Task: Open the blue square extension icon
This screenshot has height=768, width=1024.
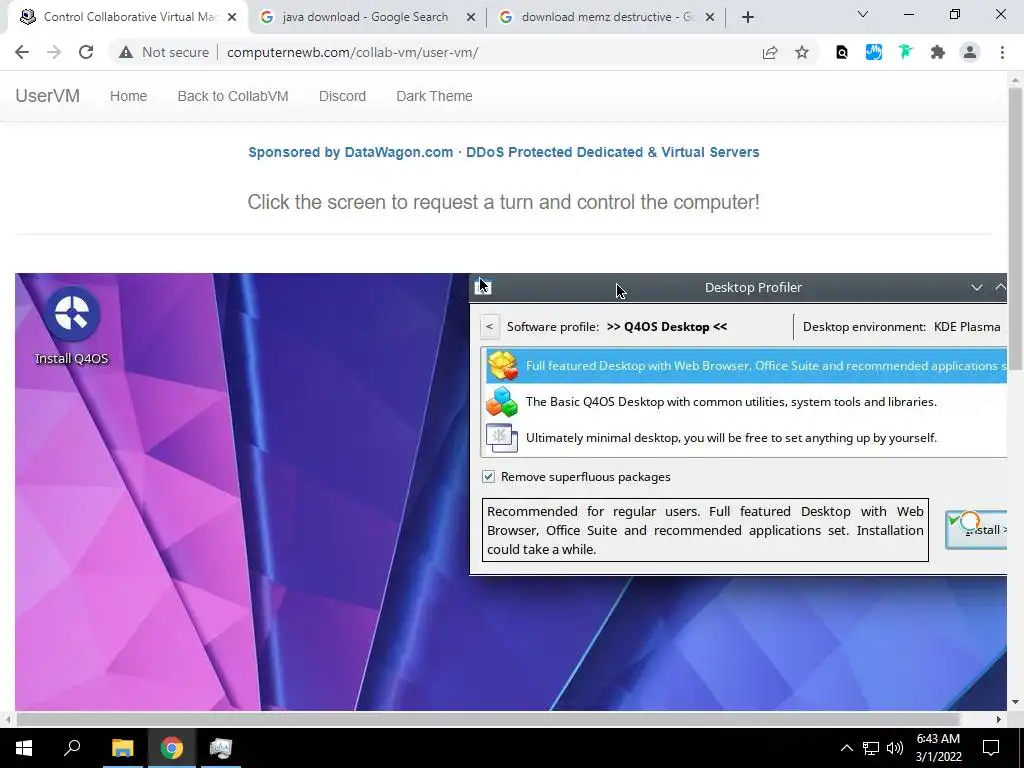Action: (874, 52)
